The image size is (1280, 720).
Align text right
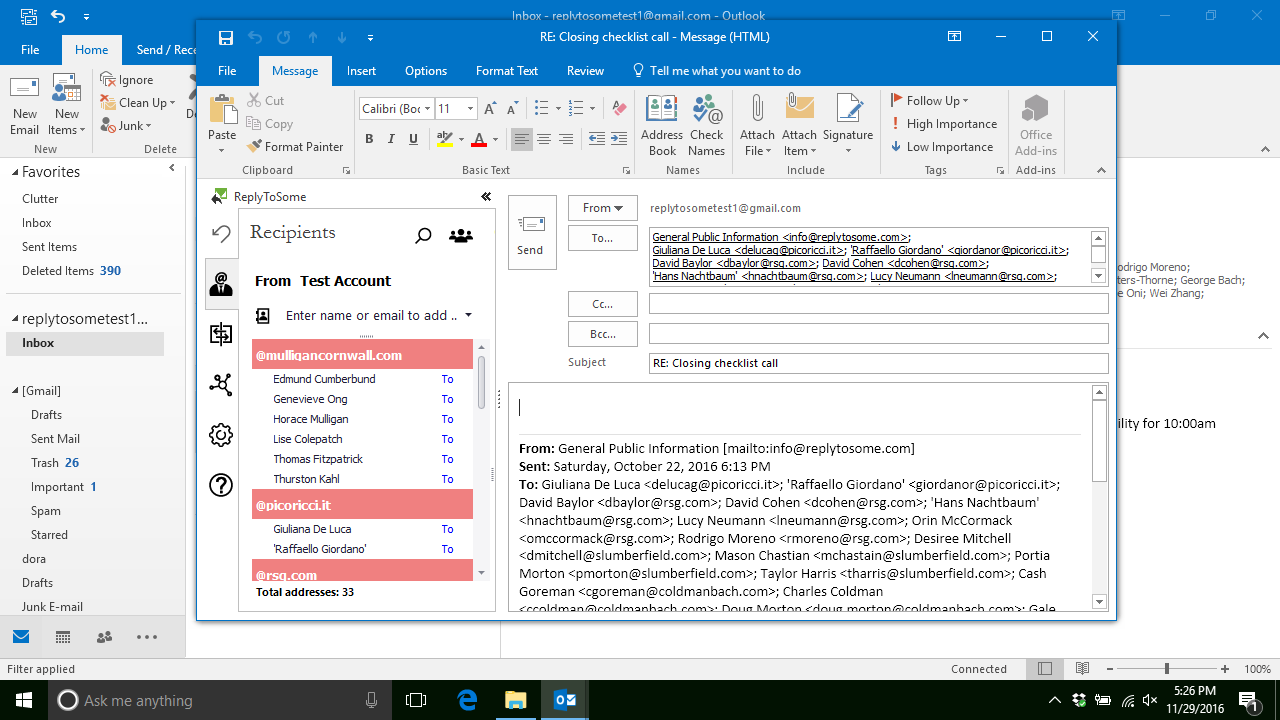[x=566, y=139]
